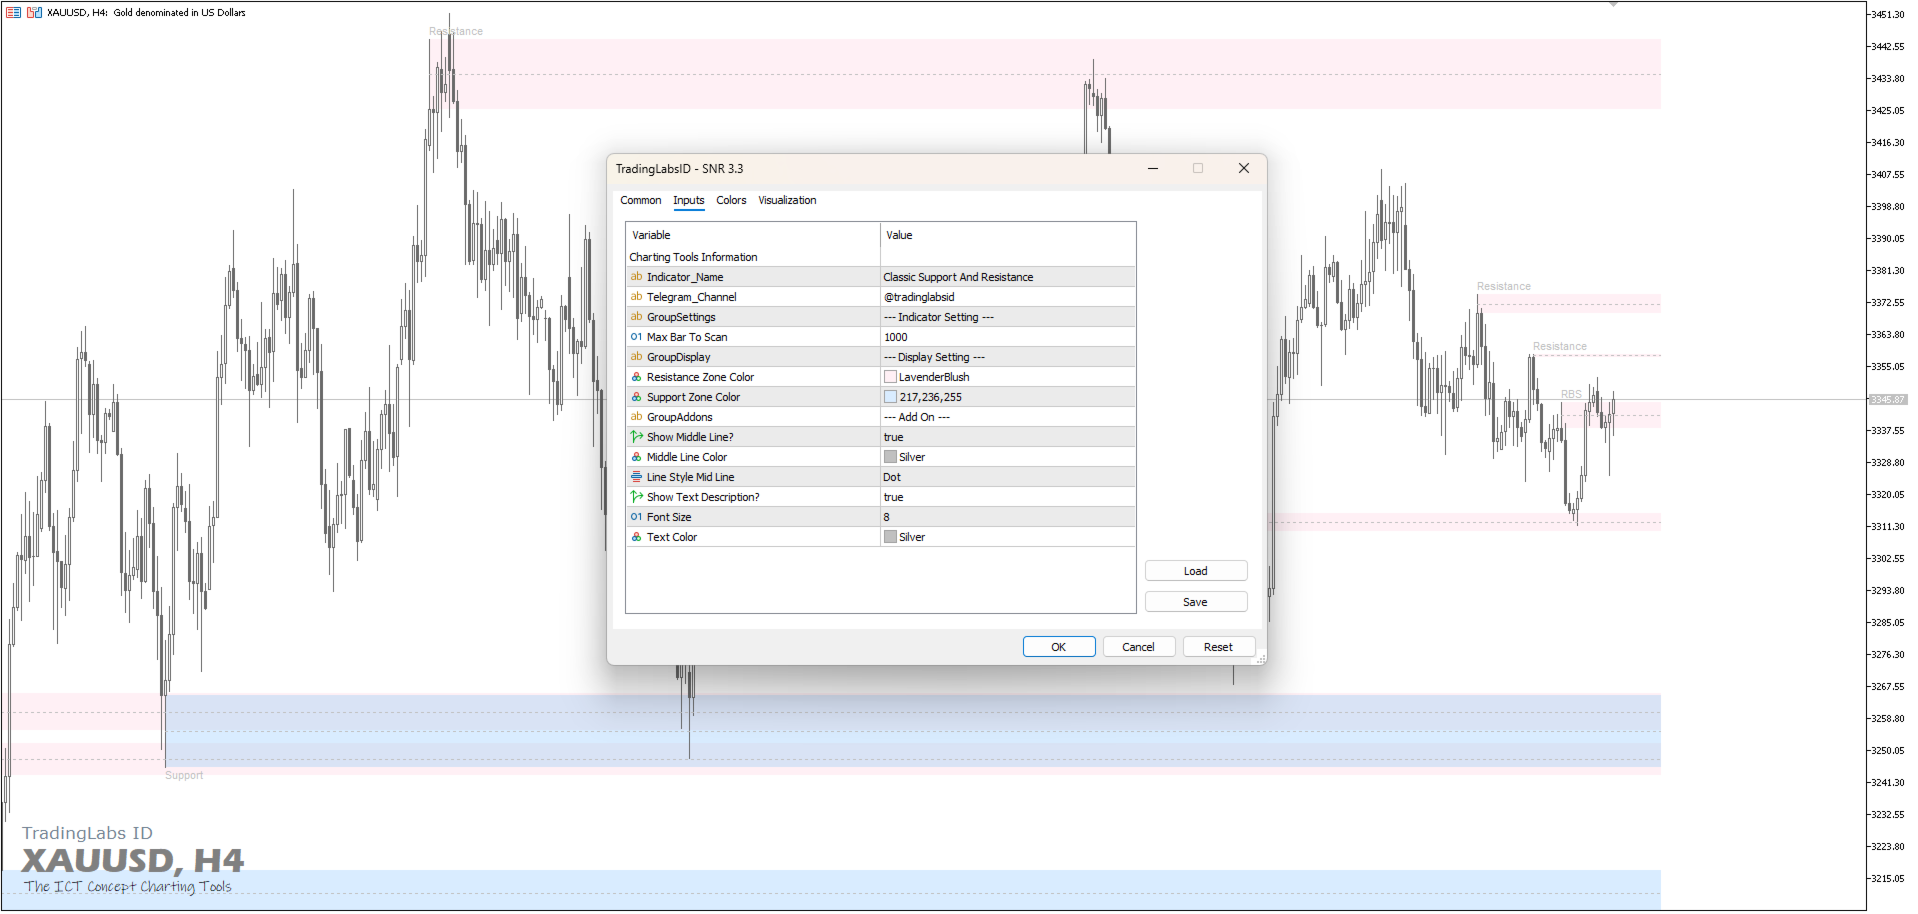1918x914 pixels.
Task: Select the Charting Tools Information row
Action: pyautogui.click(x=881, y=257)
